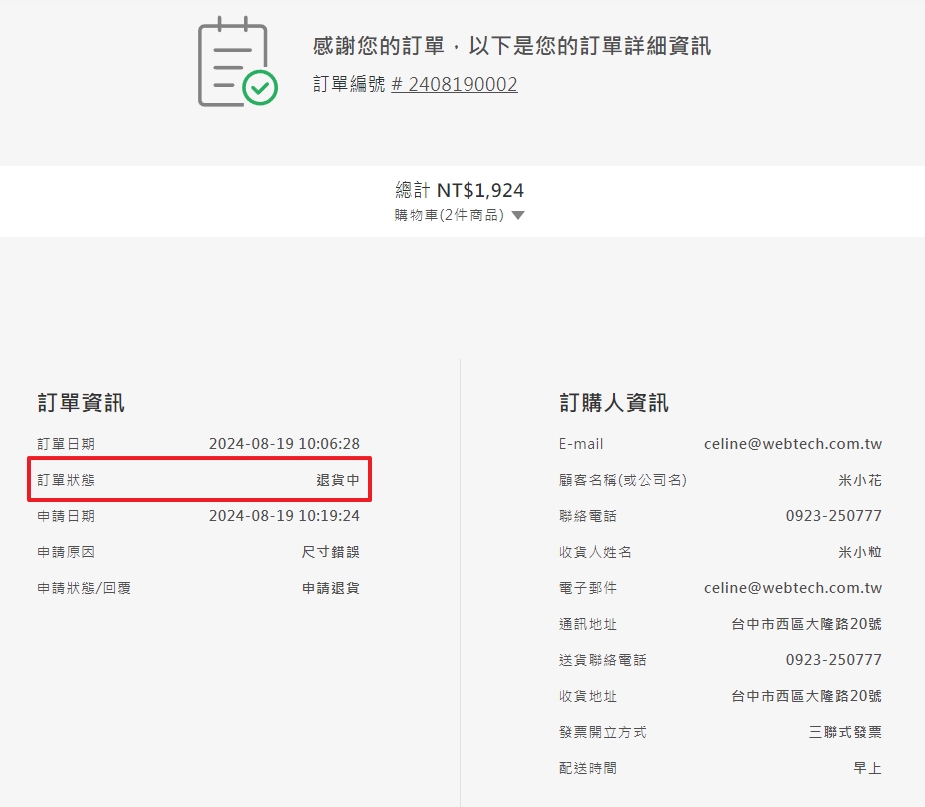Click application date 2024-08-19 10:19:24

point(284,516)
